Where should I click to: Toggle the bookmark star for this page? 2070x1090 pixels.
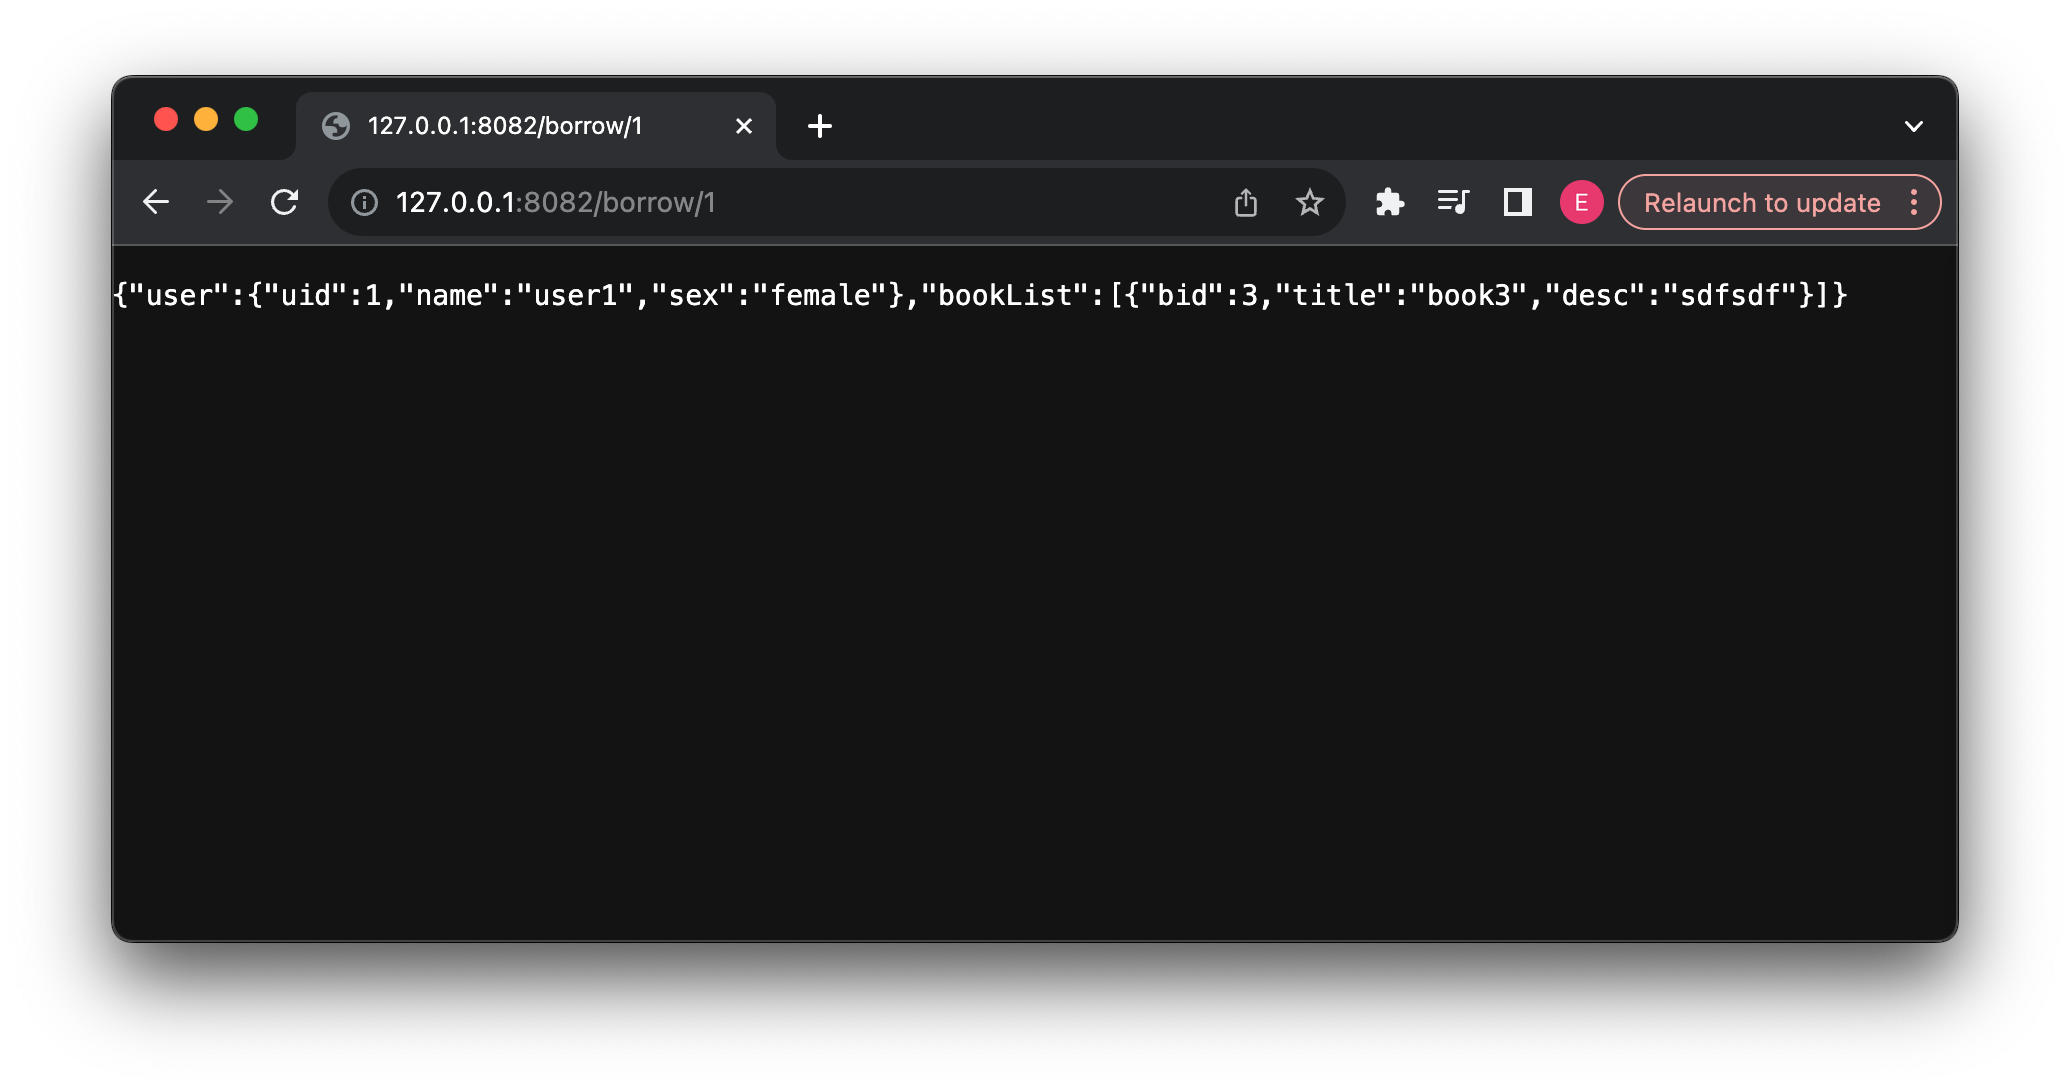[1309, 201]
